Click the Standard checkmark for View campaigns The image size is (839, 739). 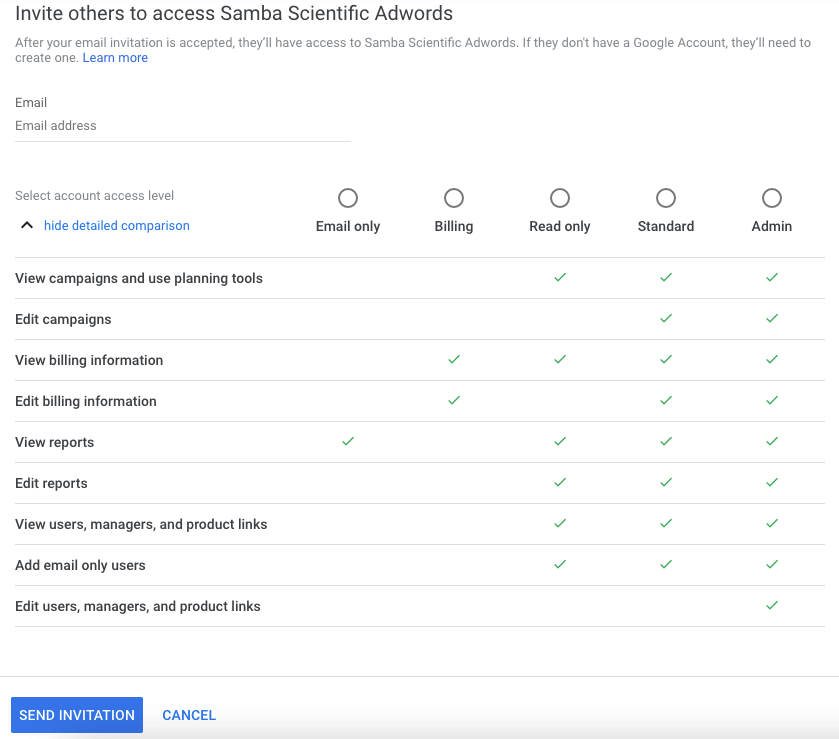tap(666, 277)
